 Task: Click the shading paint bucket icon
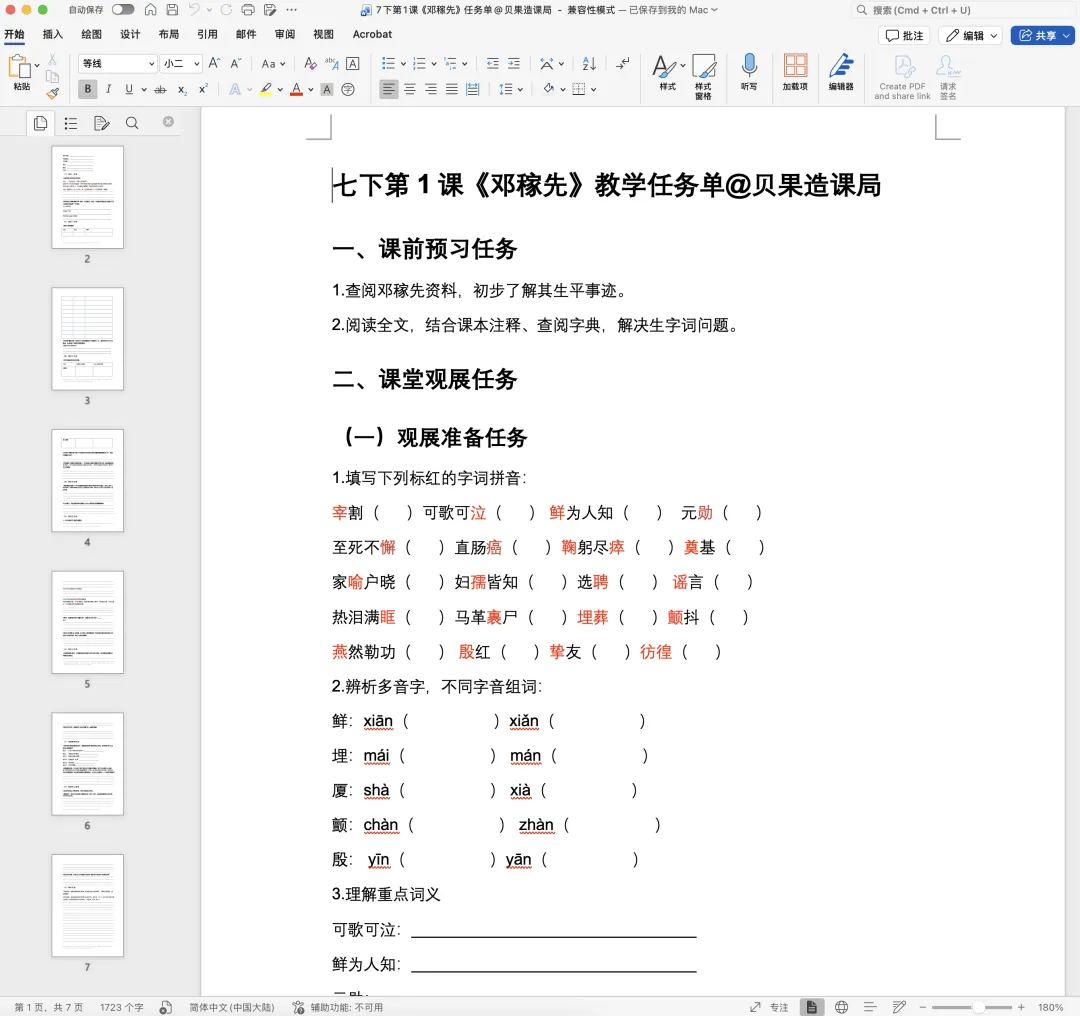coord(549,89)
